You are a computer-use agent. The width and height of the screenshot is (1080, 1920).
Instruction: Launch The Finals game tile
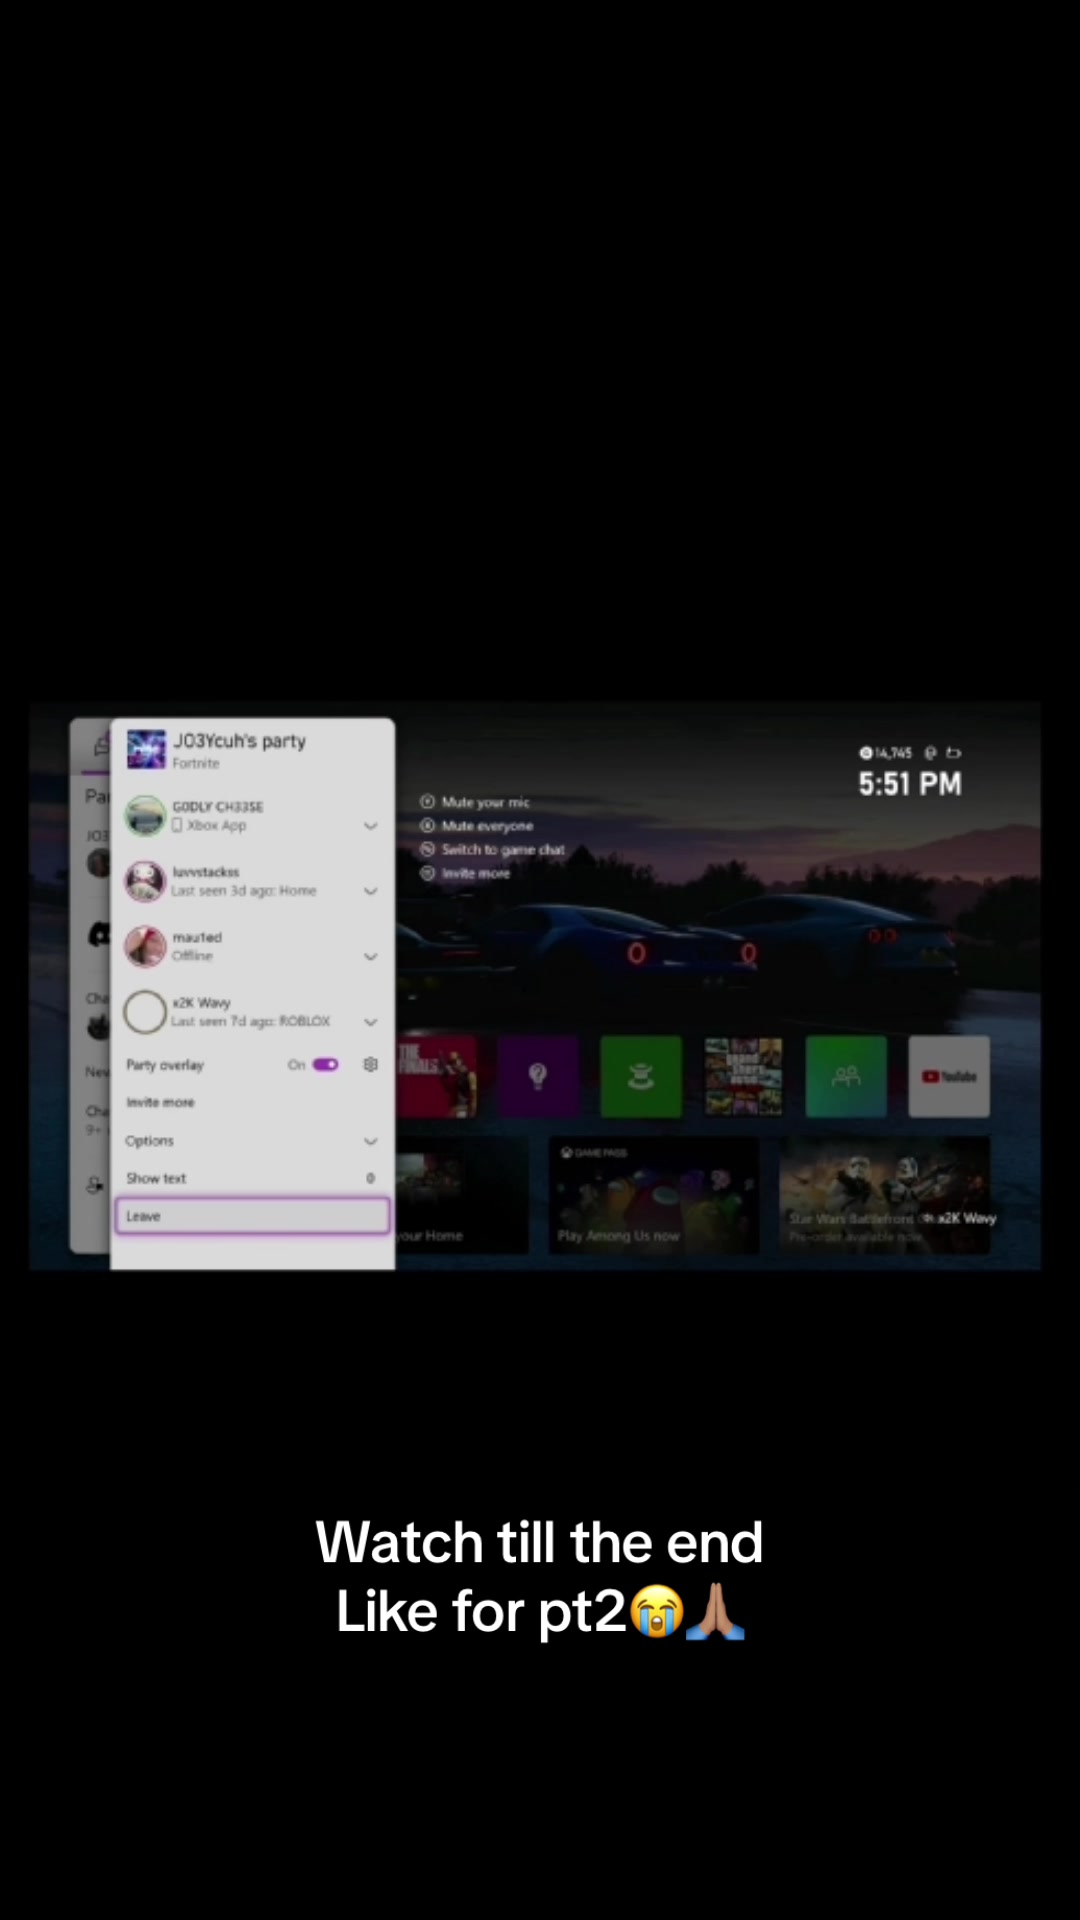[x=437, y=1076]
